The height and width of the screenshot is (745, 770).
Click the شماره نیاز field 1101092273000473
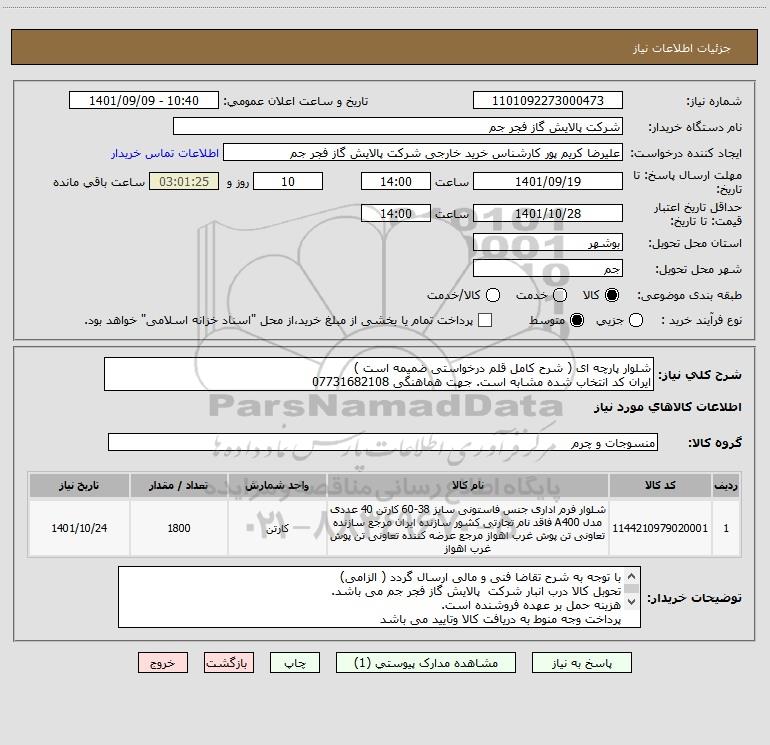click(x=548, y=101)
